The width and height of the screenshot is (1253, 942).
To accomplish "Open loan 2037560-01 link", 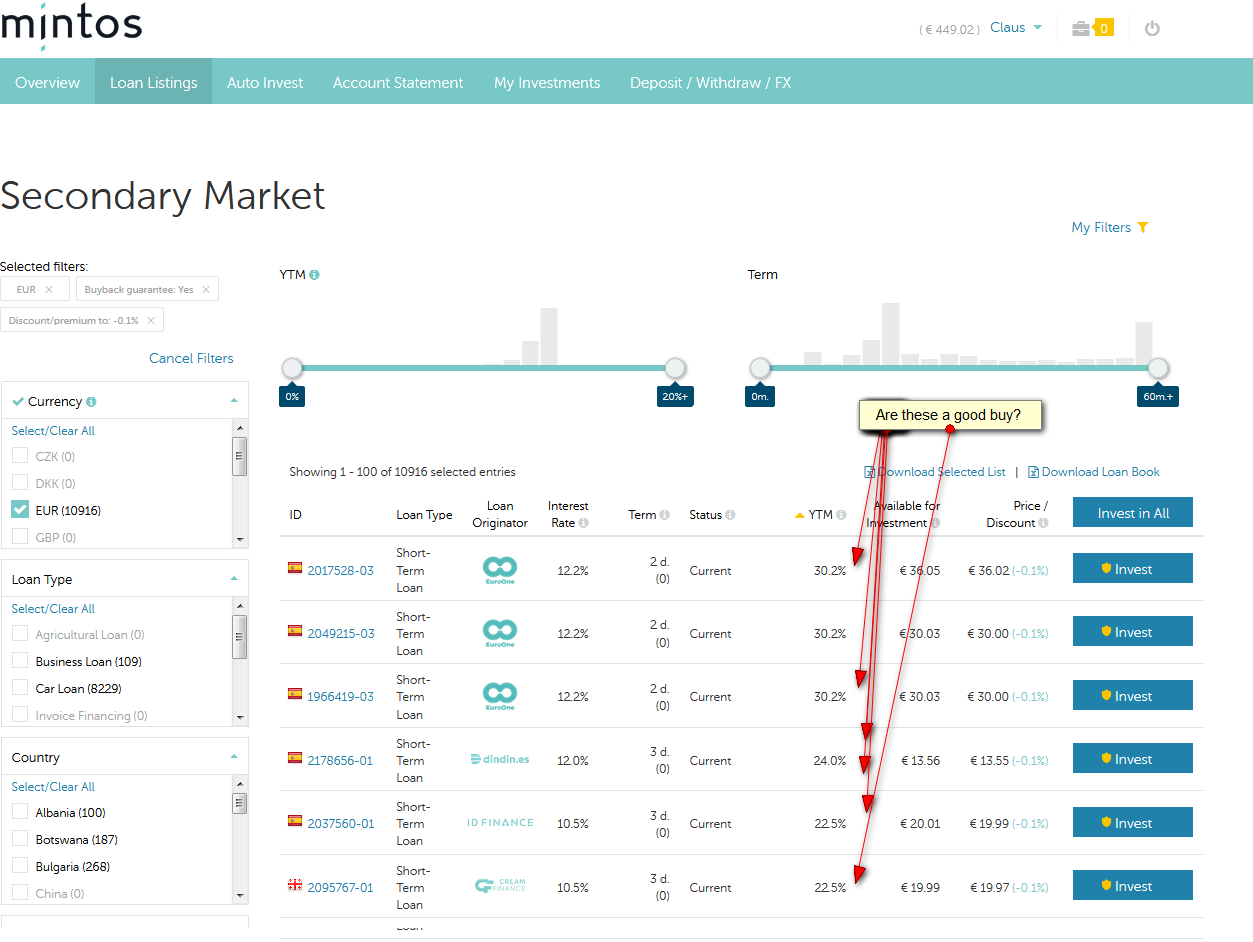I will tap(341, 824).
